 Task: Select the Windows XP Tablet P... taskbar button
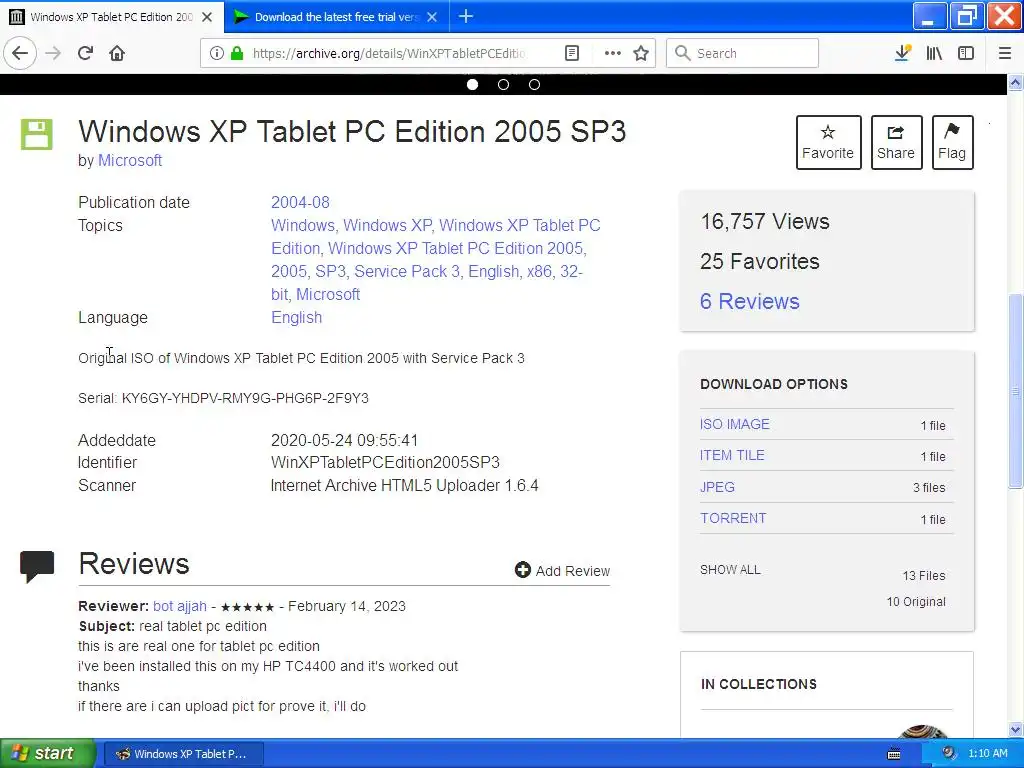184,754
